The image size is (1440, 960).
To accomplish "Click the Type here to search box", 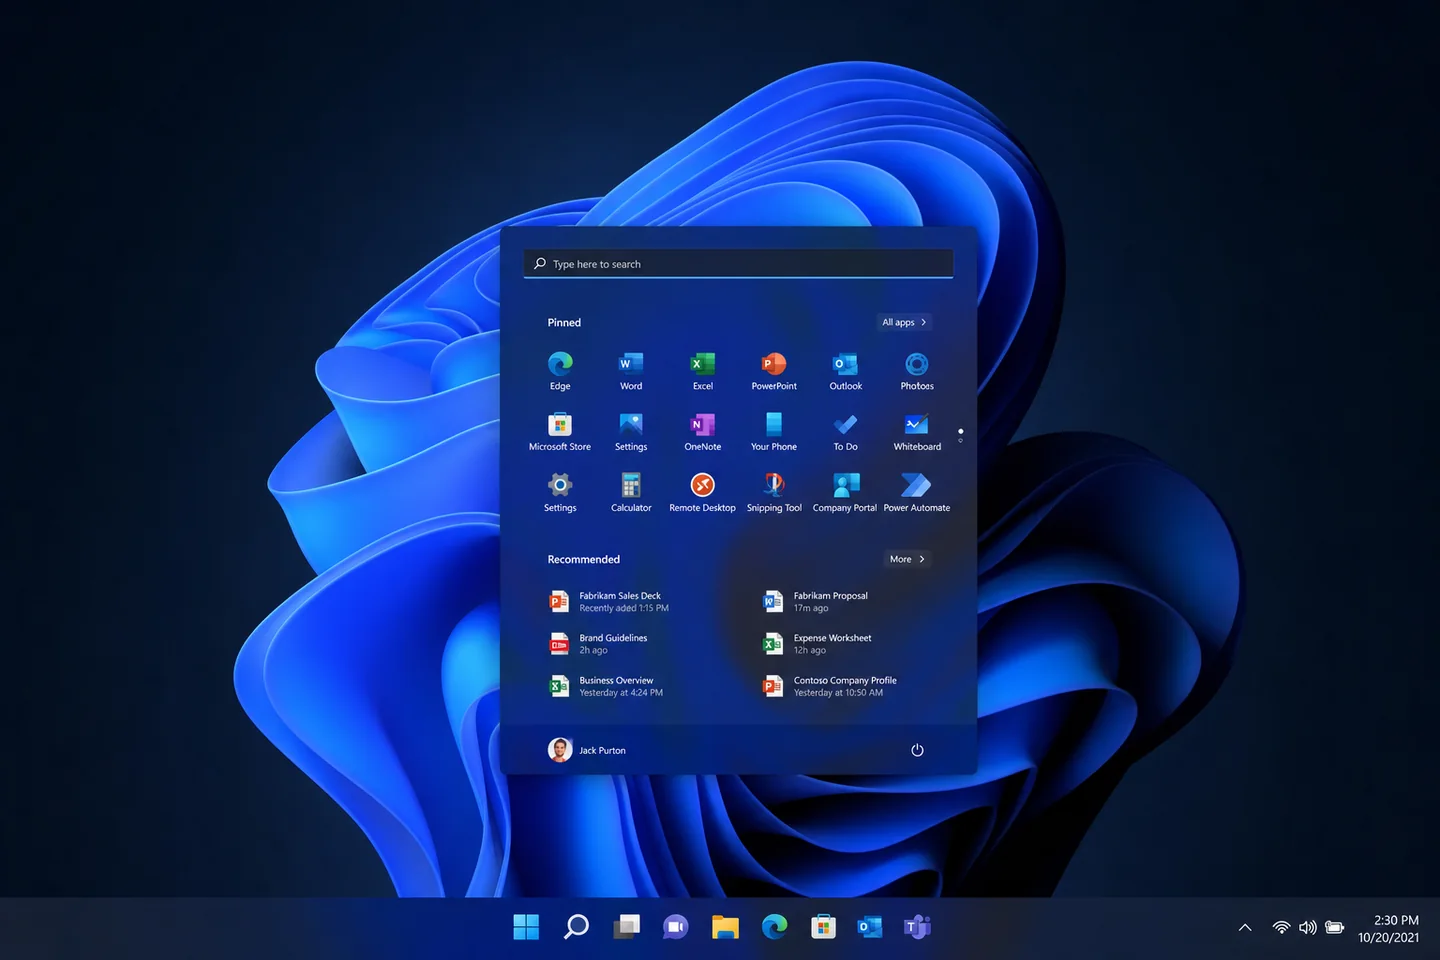I will (738, 264).
